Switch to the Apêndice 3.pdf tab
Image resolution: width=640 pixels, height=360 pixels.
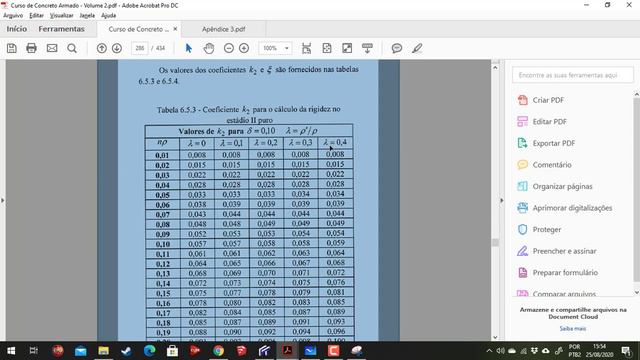click(x=224, y=29)
